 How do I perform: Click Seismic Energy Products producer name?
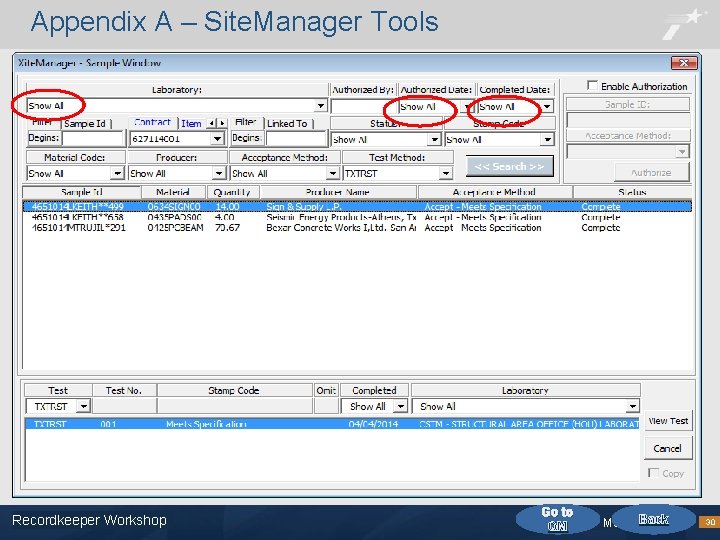(x=341, y=217)
